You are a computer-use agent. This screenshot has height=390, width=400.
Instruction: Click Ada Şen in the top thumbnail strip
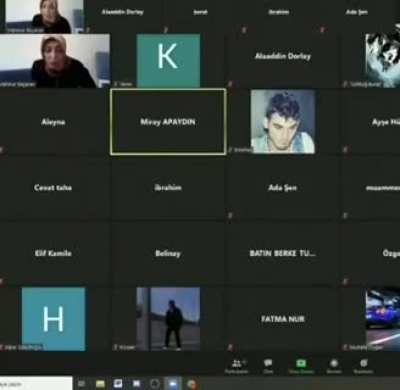click(x=357, y=13)
